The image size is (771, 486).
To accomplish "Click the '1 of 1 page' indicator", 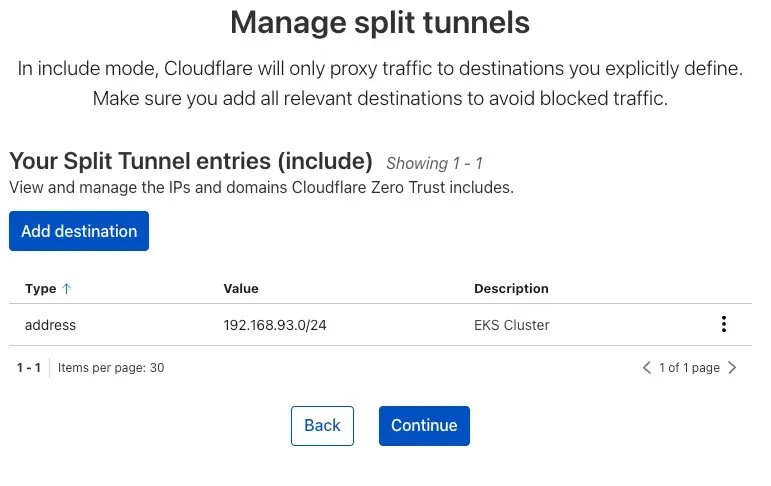I will [689, 368].
